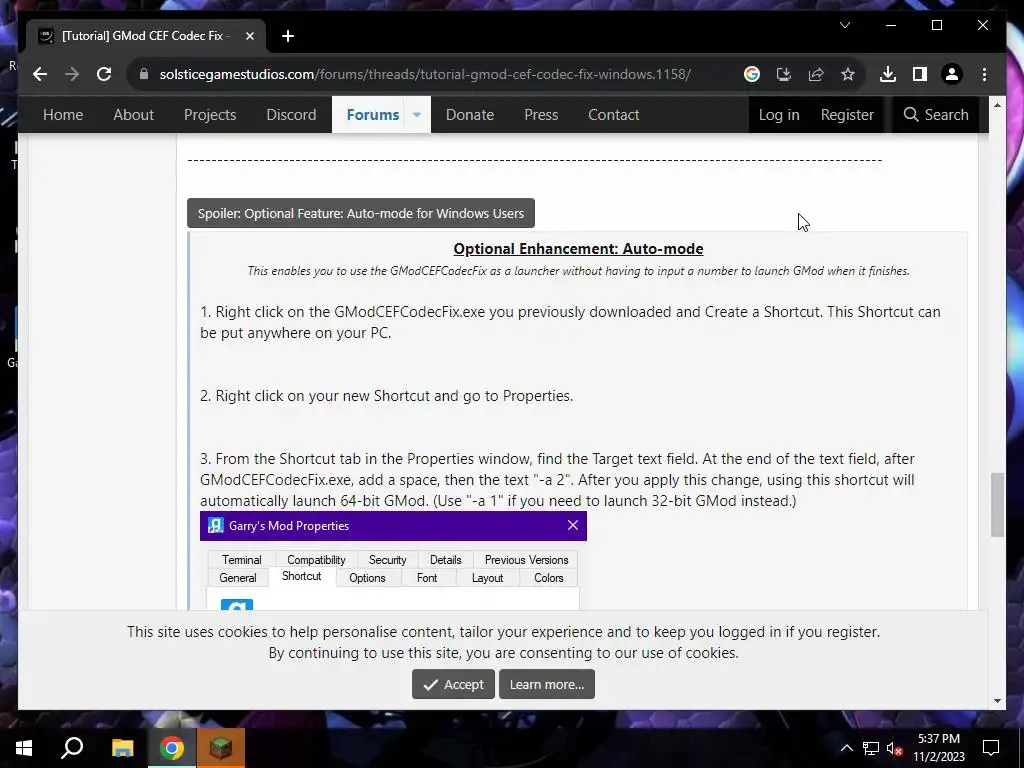1024x768 pixels.
Task: Close the GMod CEF Codec Fix tab
Action: click(x=249, y=36)
